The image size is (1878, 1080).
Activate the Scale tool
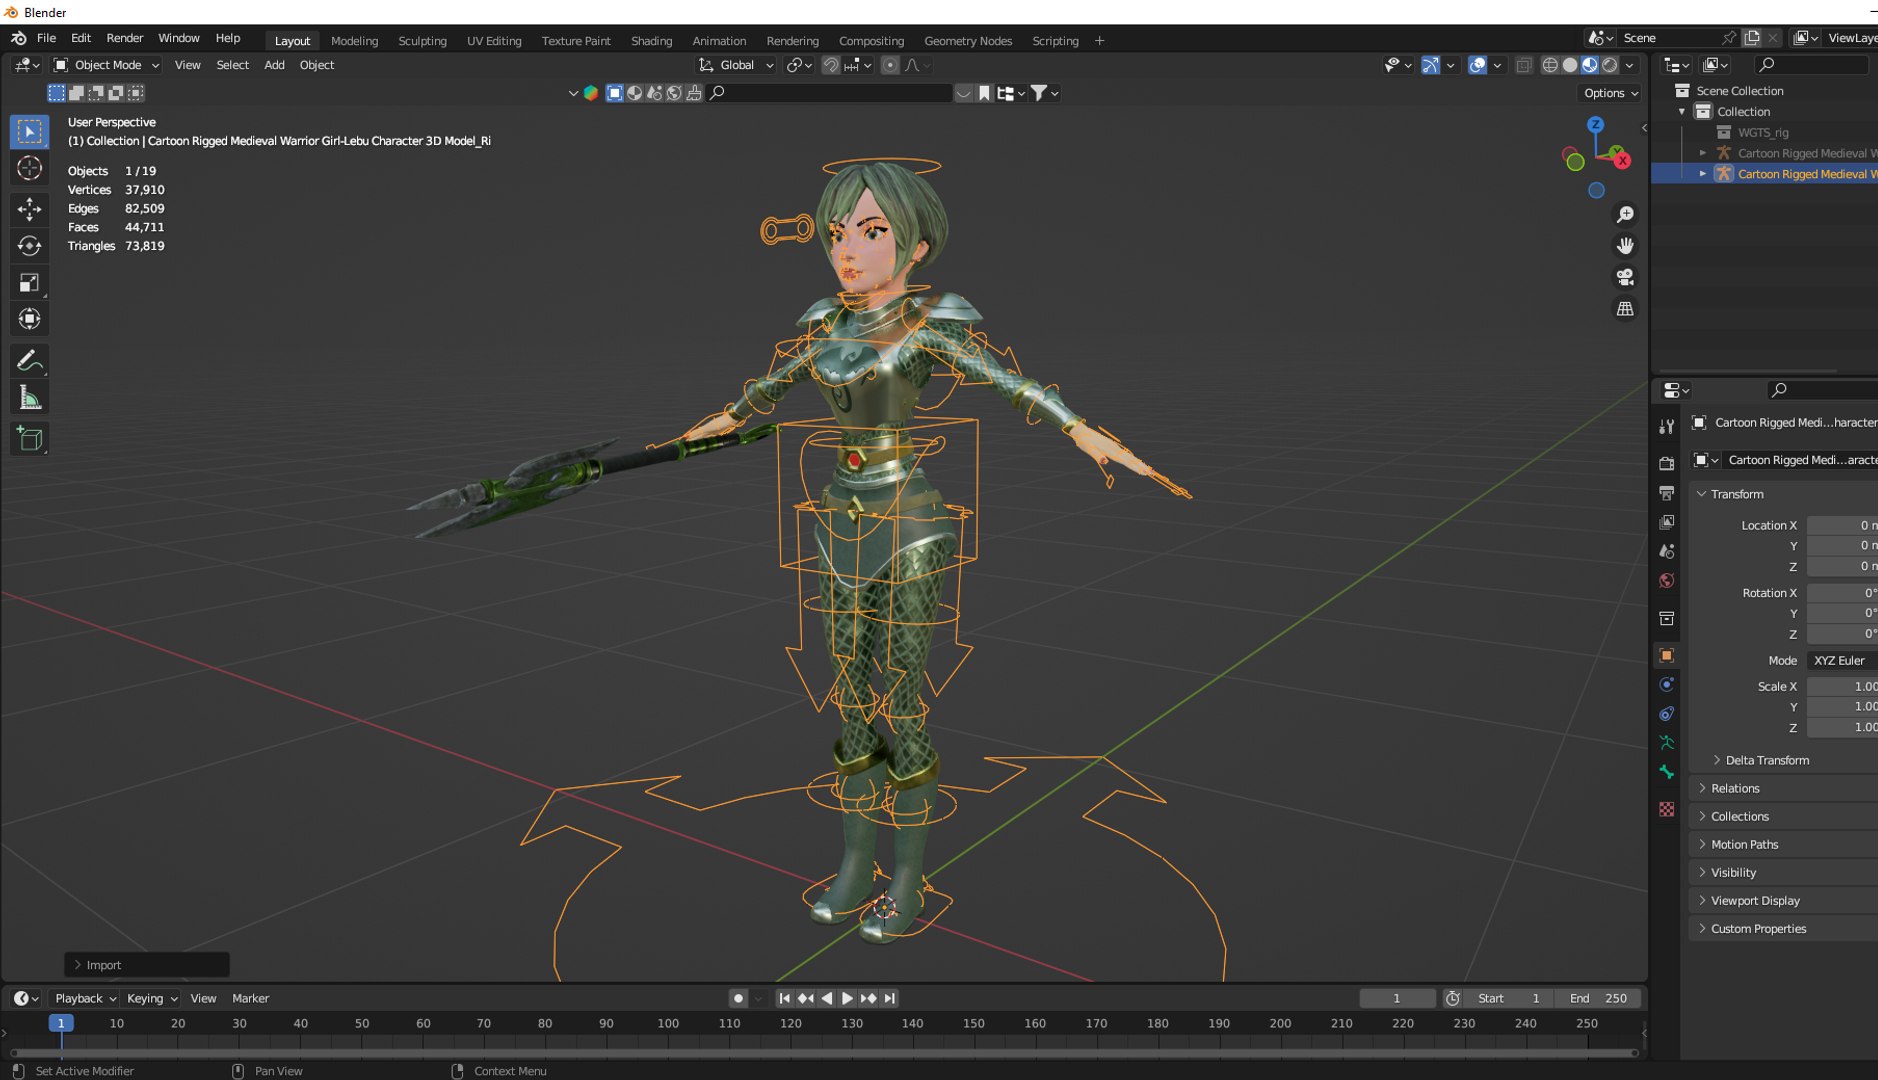click(29, 283)
